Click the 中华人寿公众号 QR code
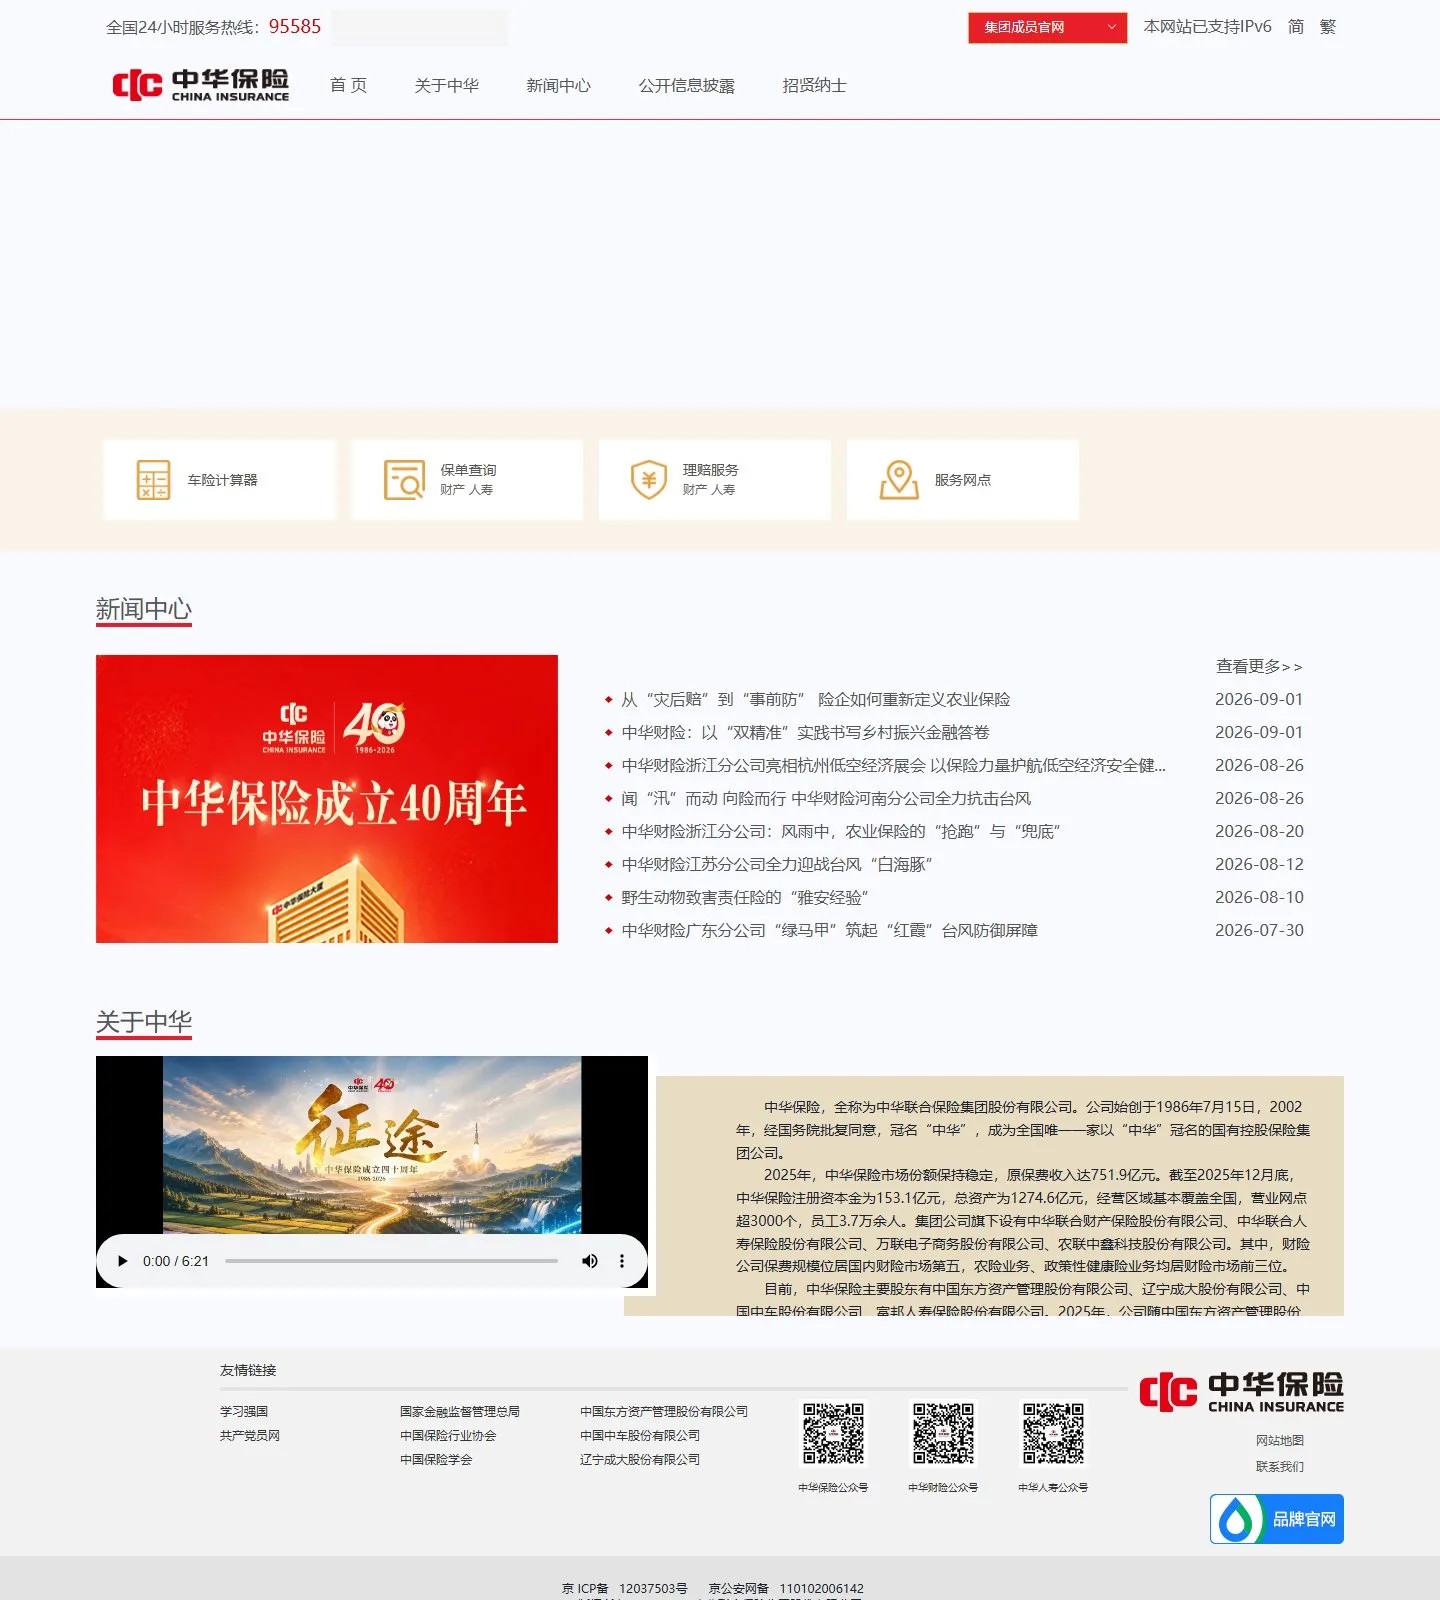The width and height of the screenshot is (1440, 1600). (1053, 1433)
